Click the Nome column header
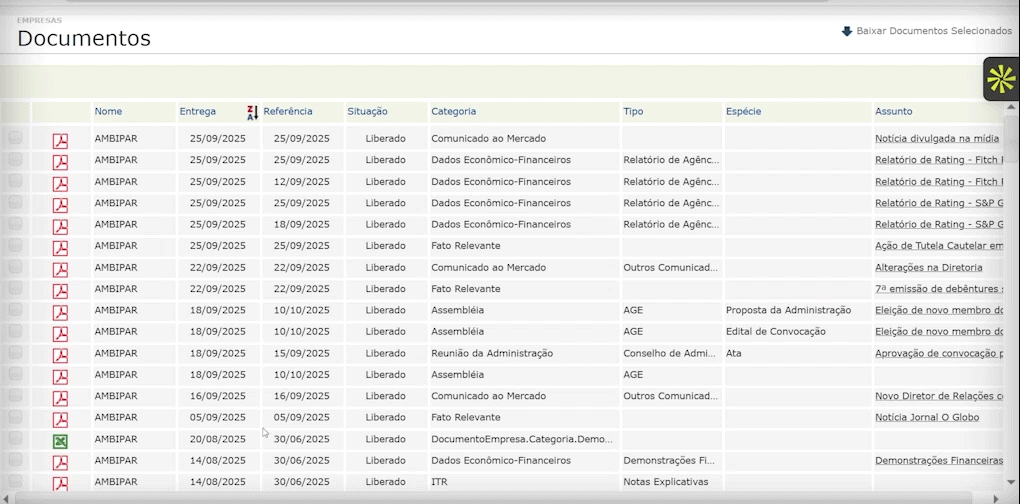 click(108, 111)
